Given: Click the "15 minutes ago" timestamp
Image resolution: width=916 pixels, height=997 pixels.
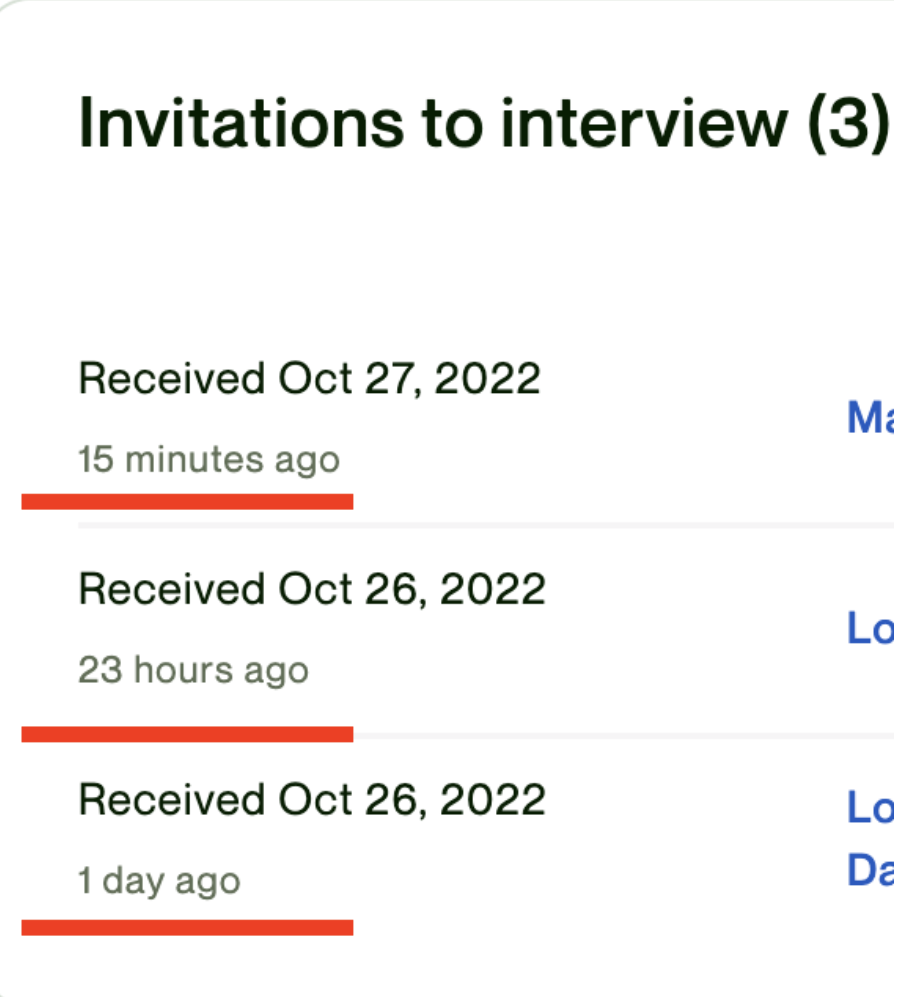Looking at the screenshot, I should (x=209, y=460).
